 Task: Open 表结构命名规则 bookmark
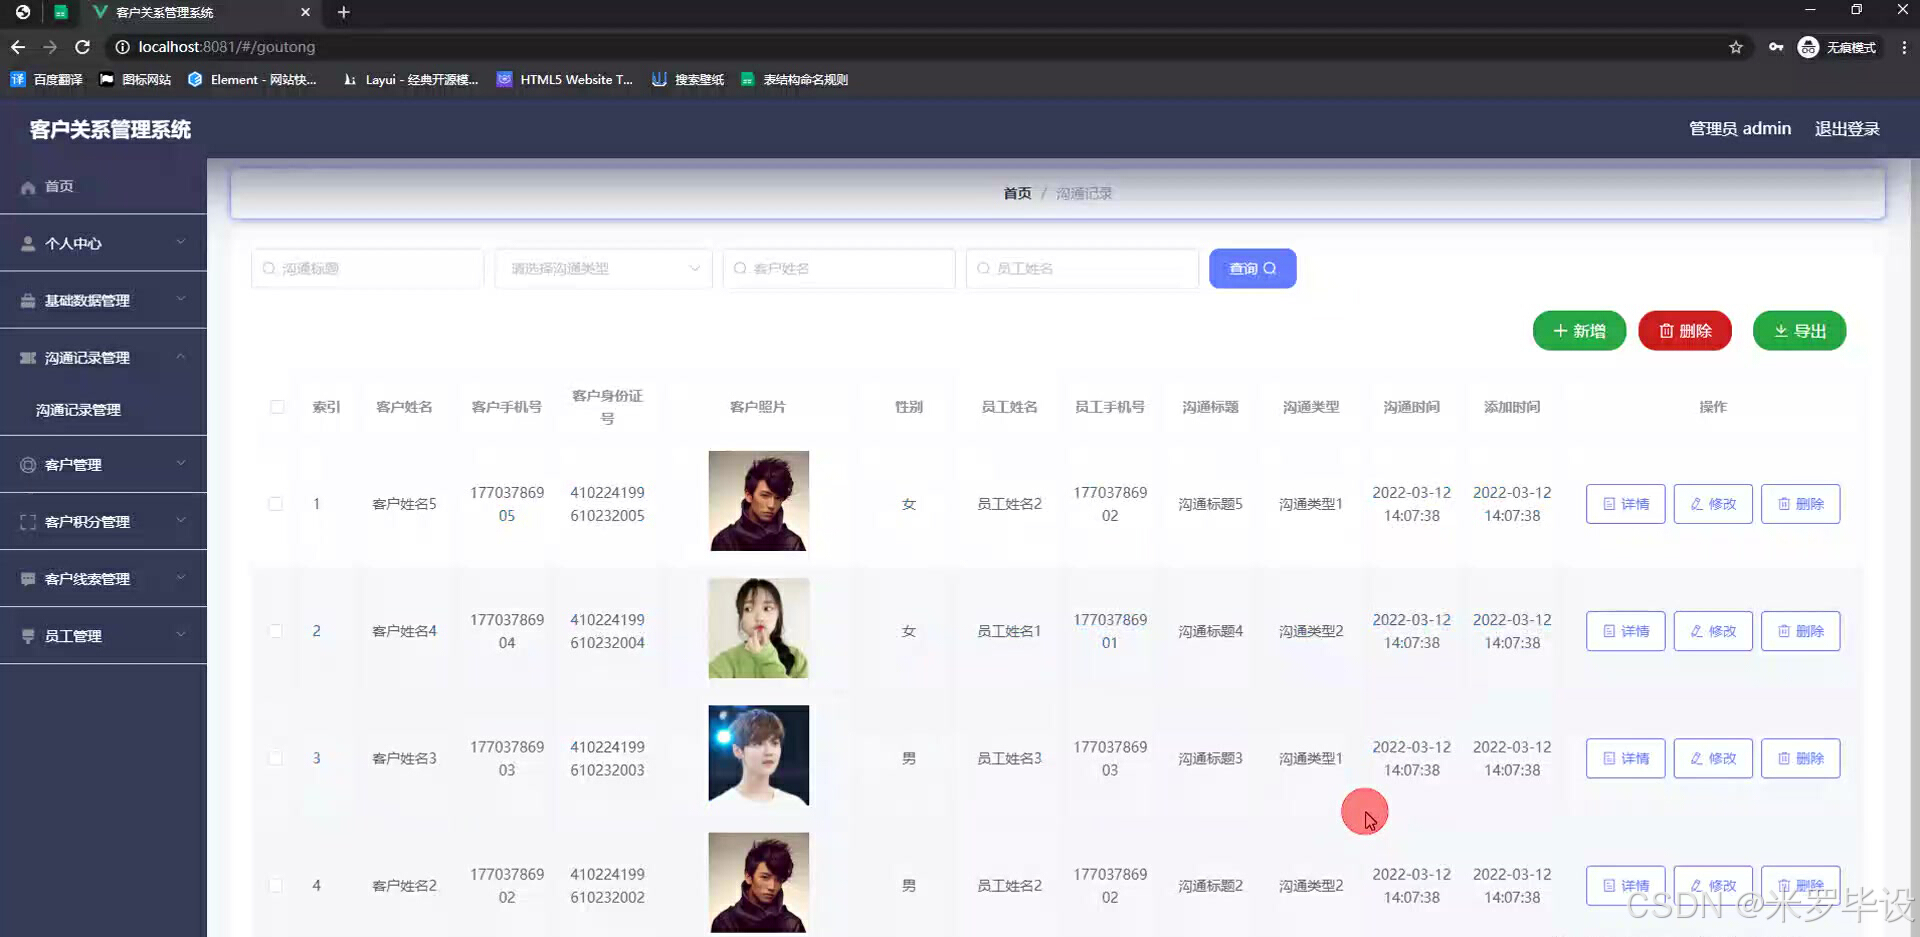coord(794,79)
